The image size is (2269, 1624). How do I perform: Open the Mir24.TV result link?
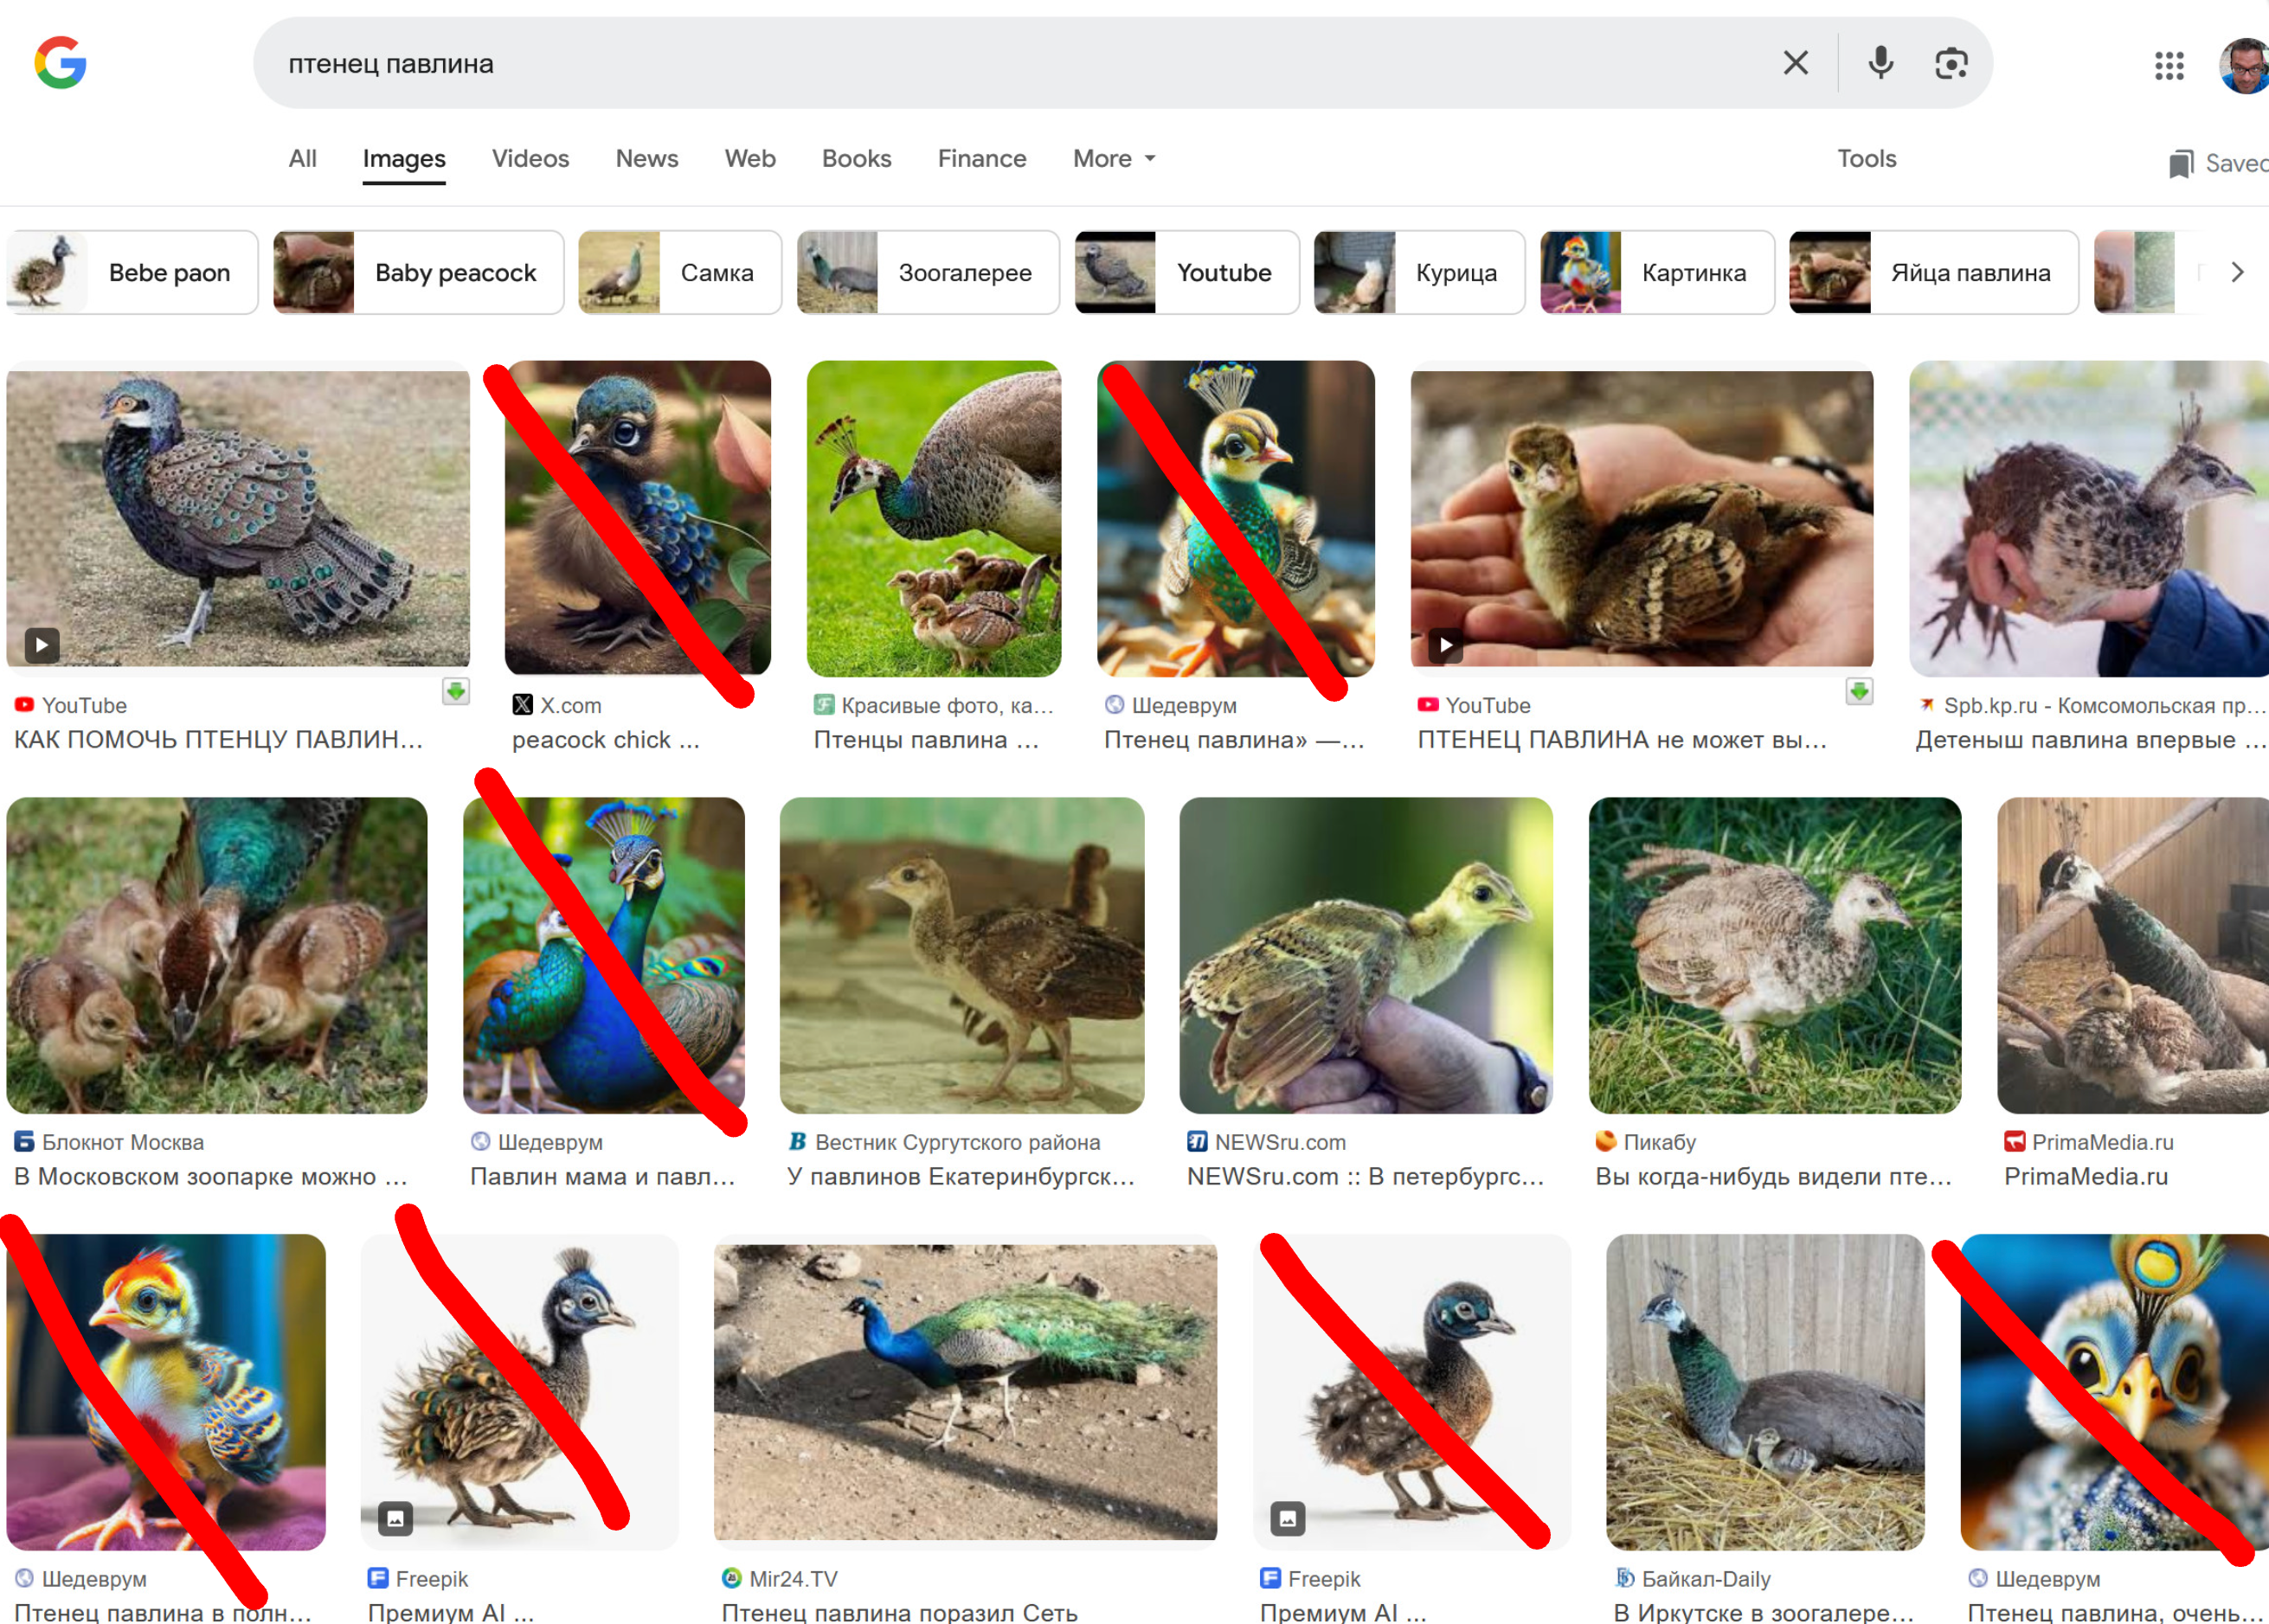pyautogui.click(x=793, y=1578)
